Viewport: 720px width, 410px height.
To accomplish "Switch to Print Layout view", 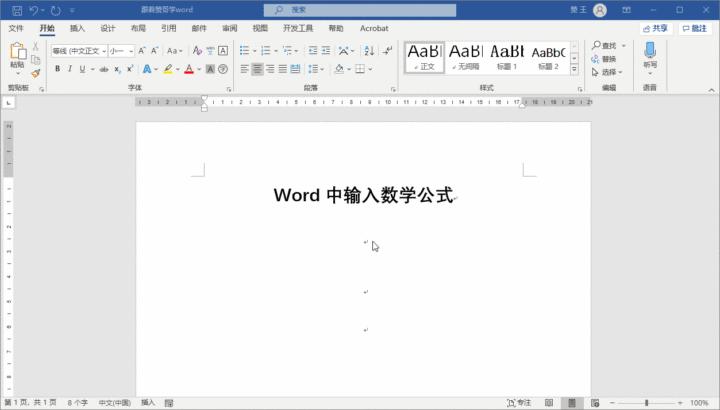I will pyautogui.click(x=572, y=403).
